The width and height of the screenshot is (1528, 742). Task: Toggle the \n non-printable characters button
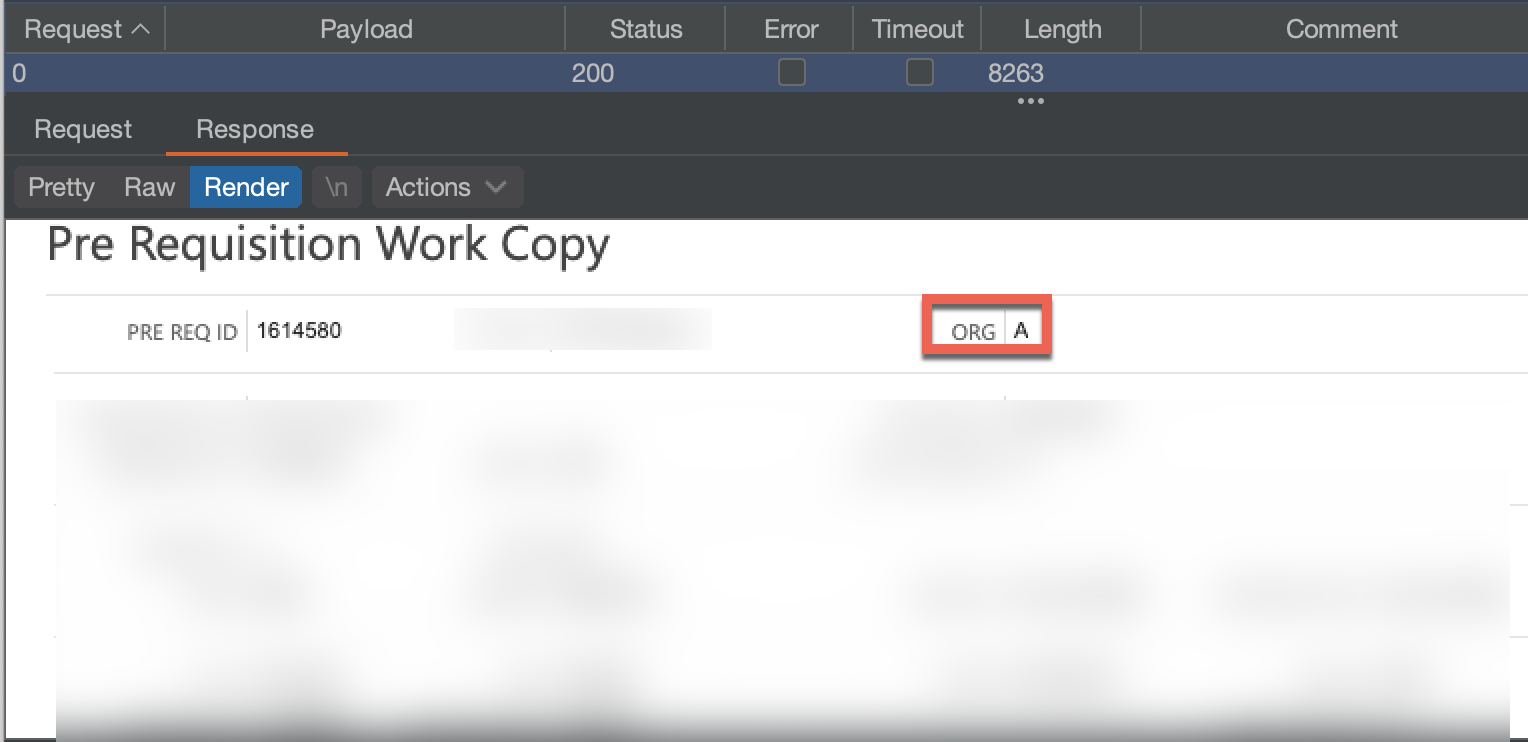pyautogui.click(x=336, y=188)
